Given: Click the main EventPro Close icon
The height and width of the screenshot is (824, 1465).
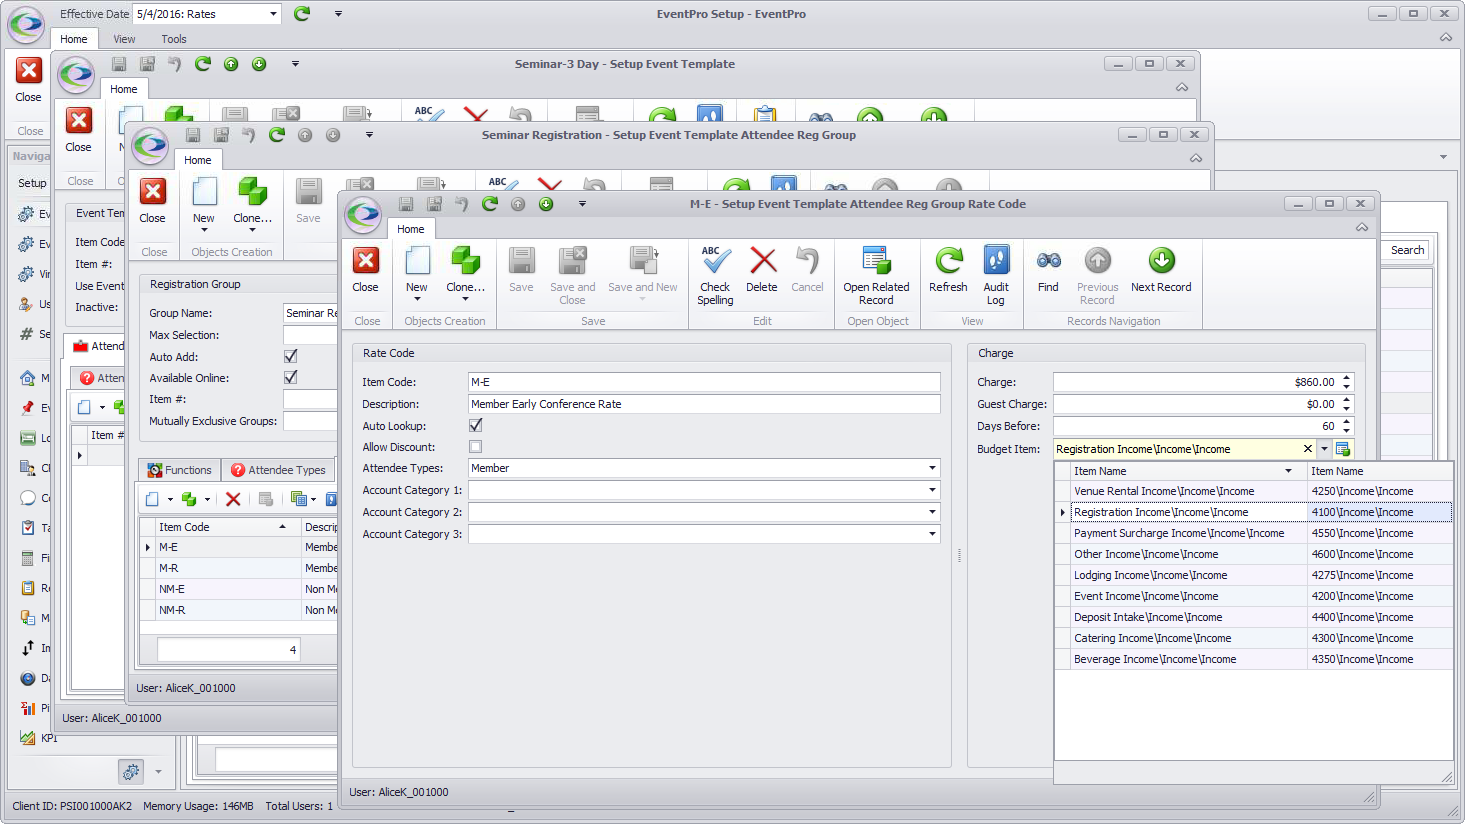Looking at the screenshot, I should (29, 71).
